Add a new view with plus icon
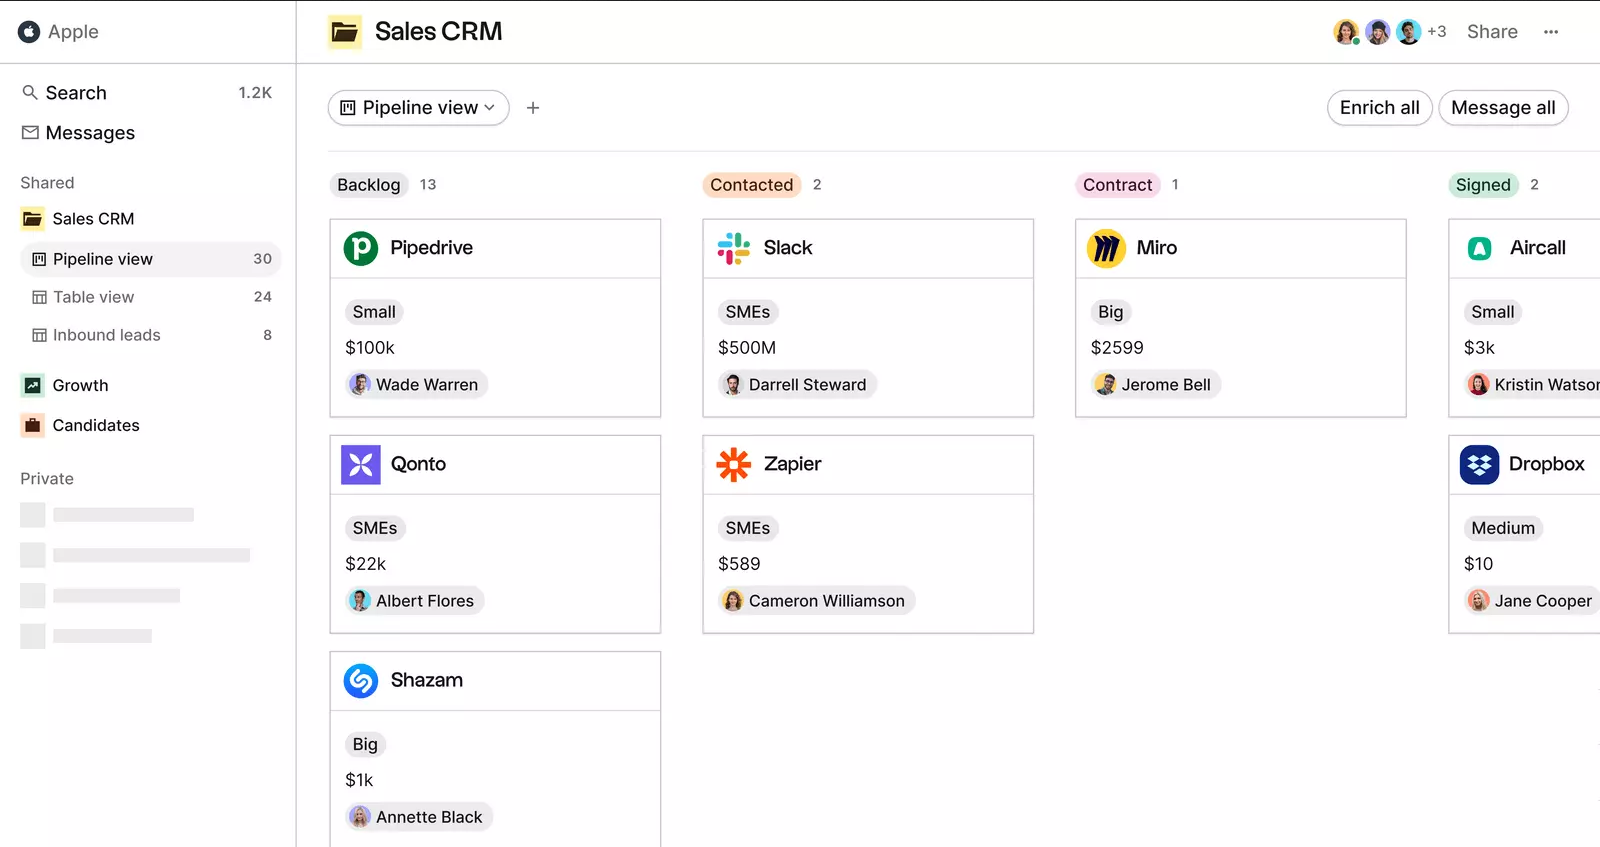 click(533, 108)
